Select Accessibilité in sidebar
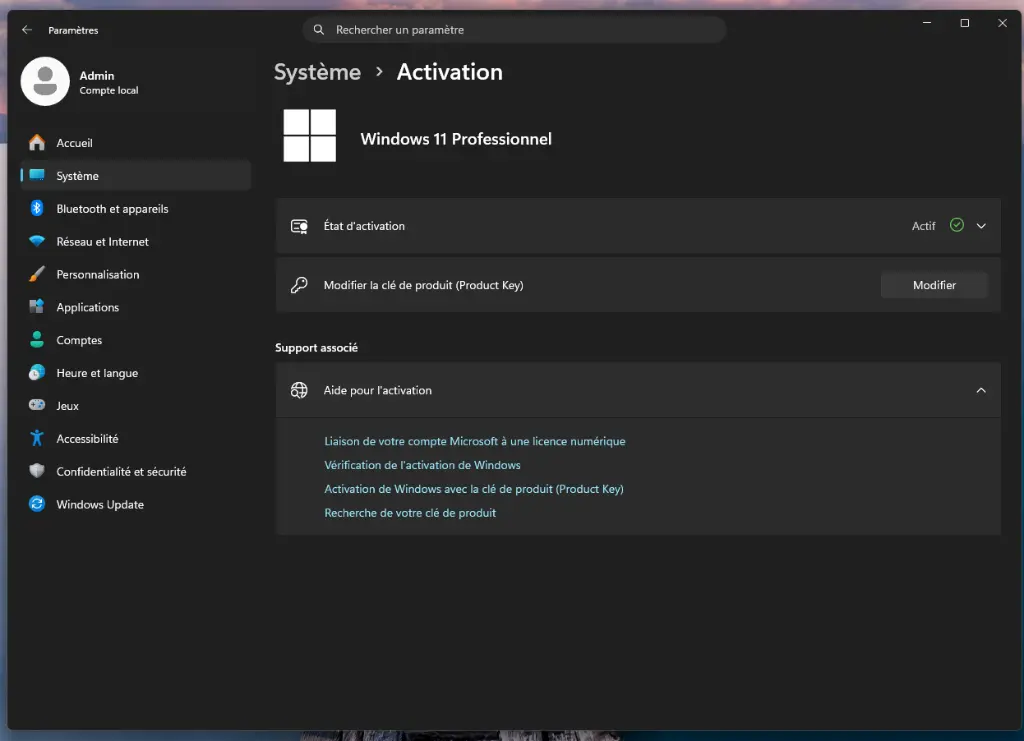1024x741 pixels. tap(136, 438)
